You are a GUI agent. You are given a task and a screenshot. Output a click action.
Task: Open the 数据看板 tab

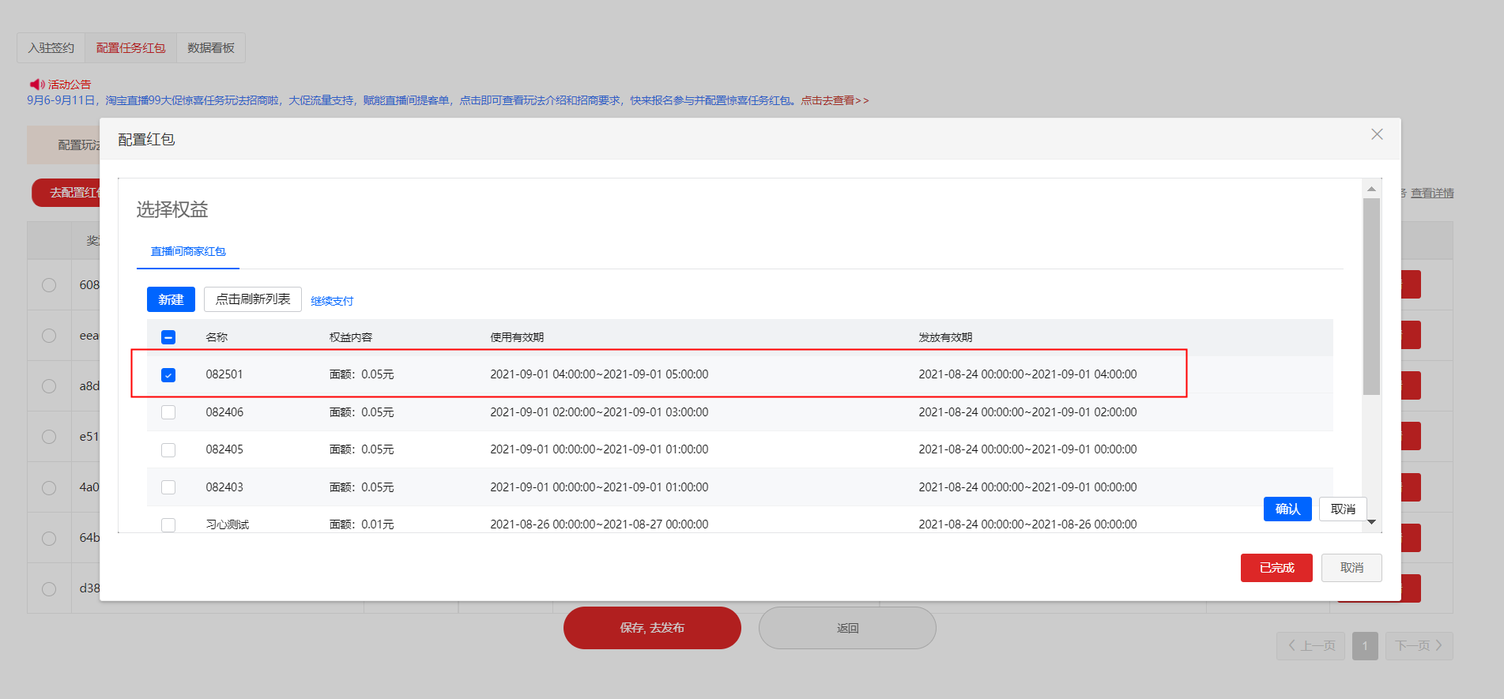pyautogui.click(x=211, y=48)
